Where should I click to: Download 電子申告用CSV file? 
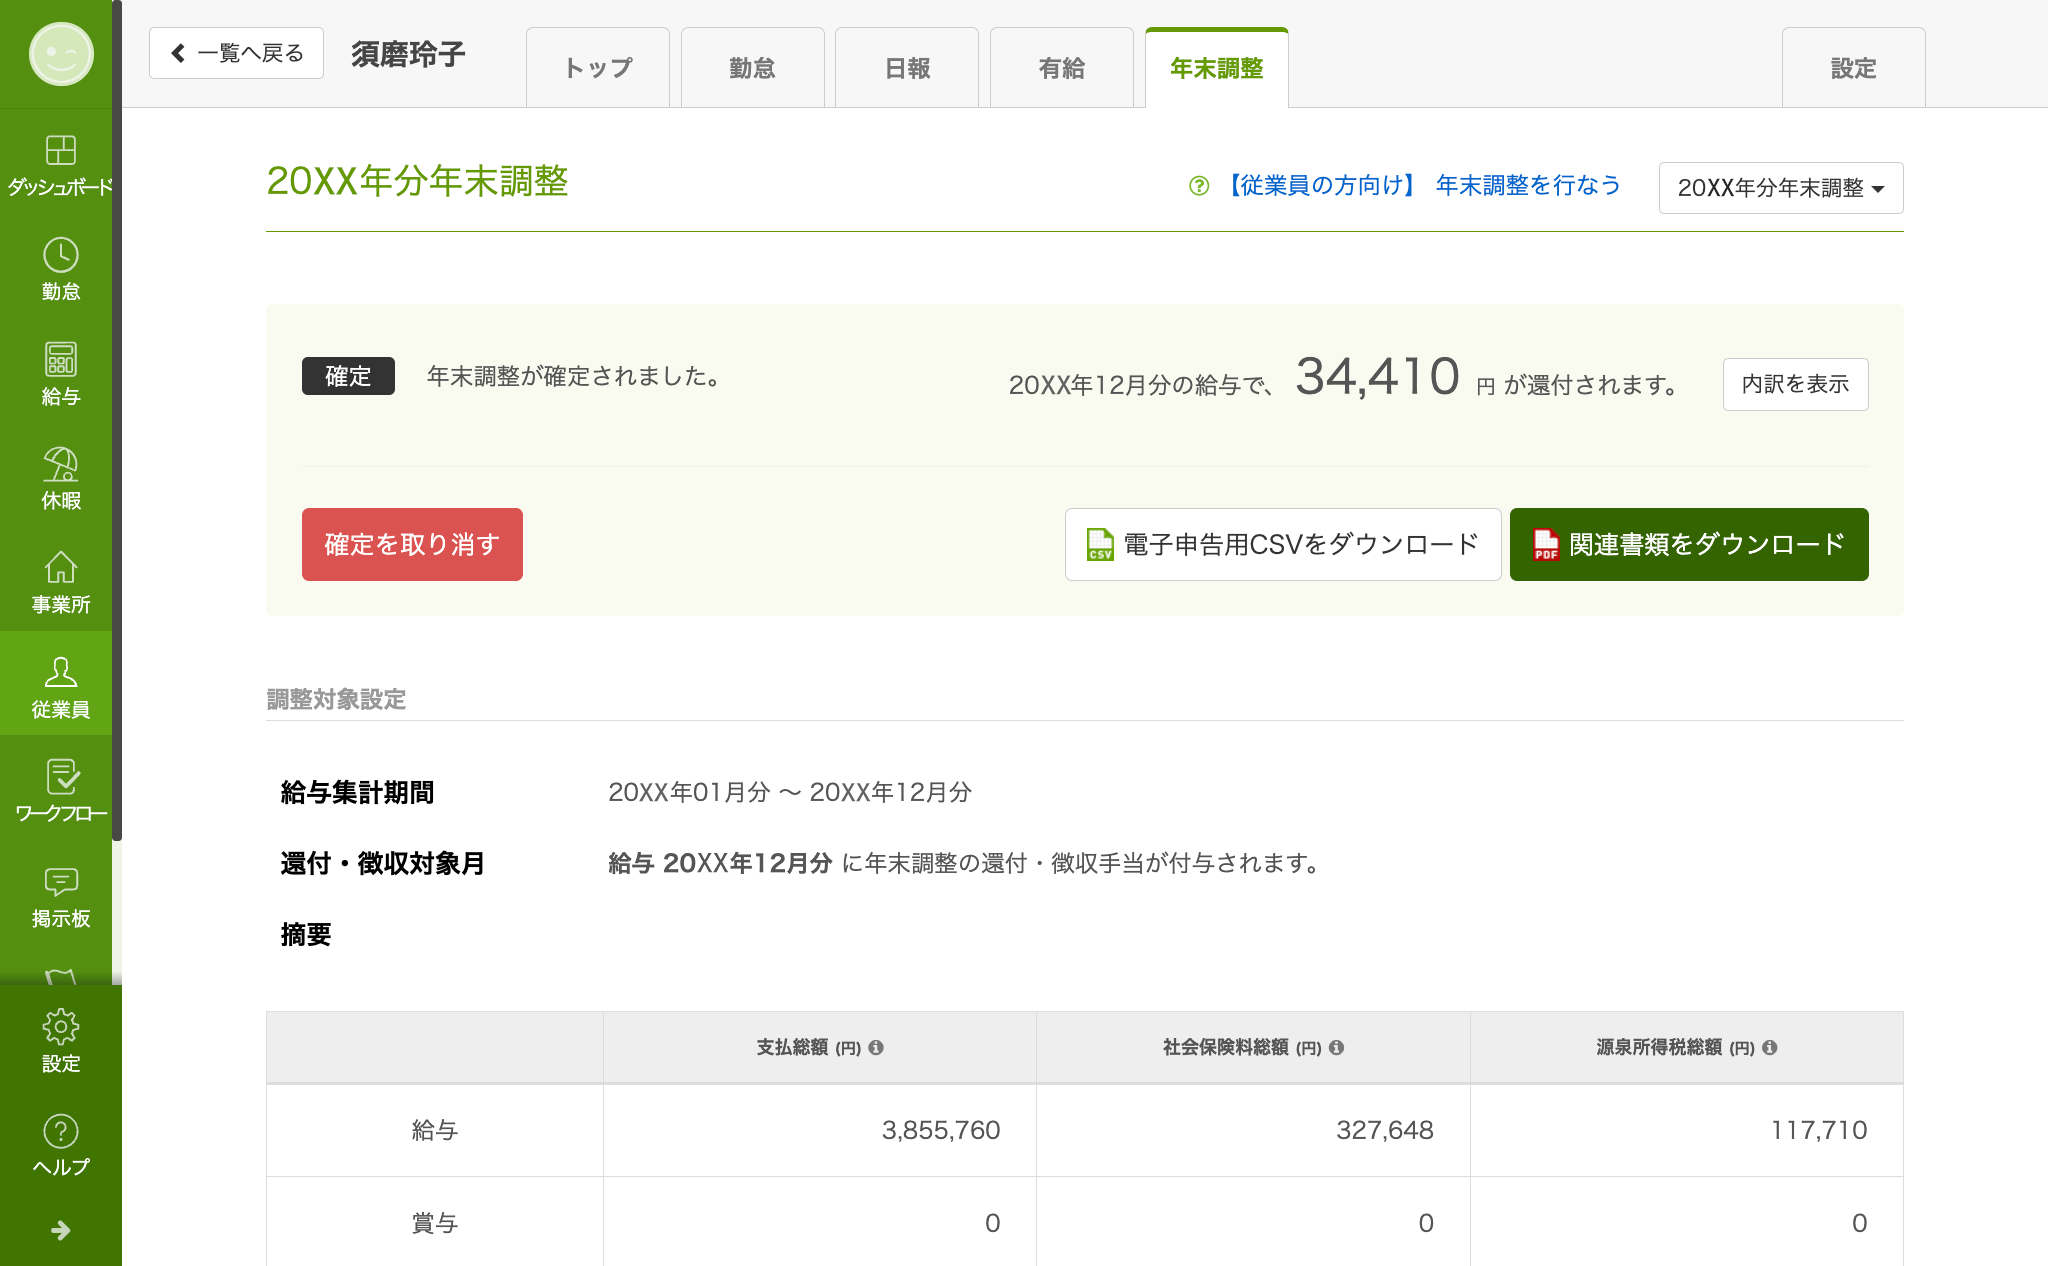pos(1283,544)
